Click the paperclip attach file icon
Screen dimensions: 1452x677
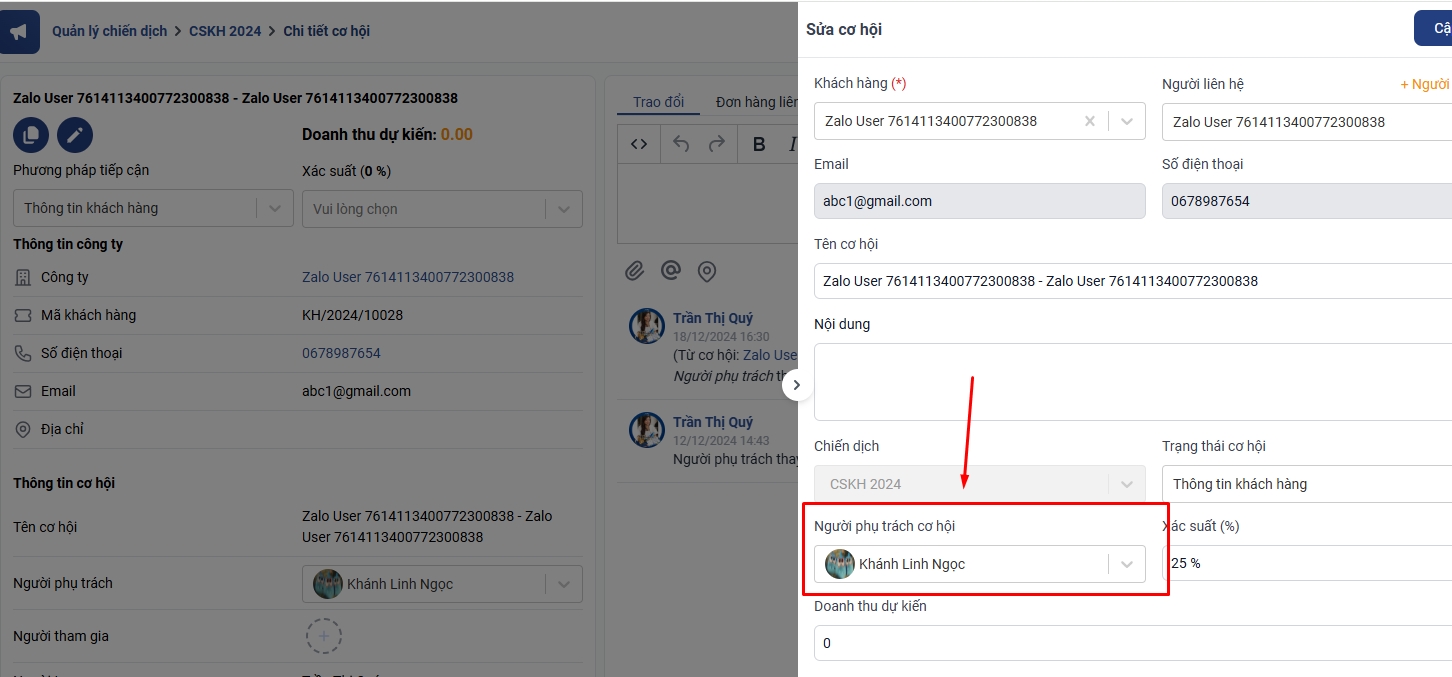pos(634,271)
